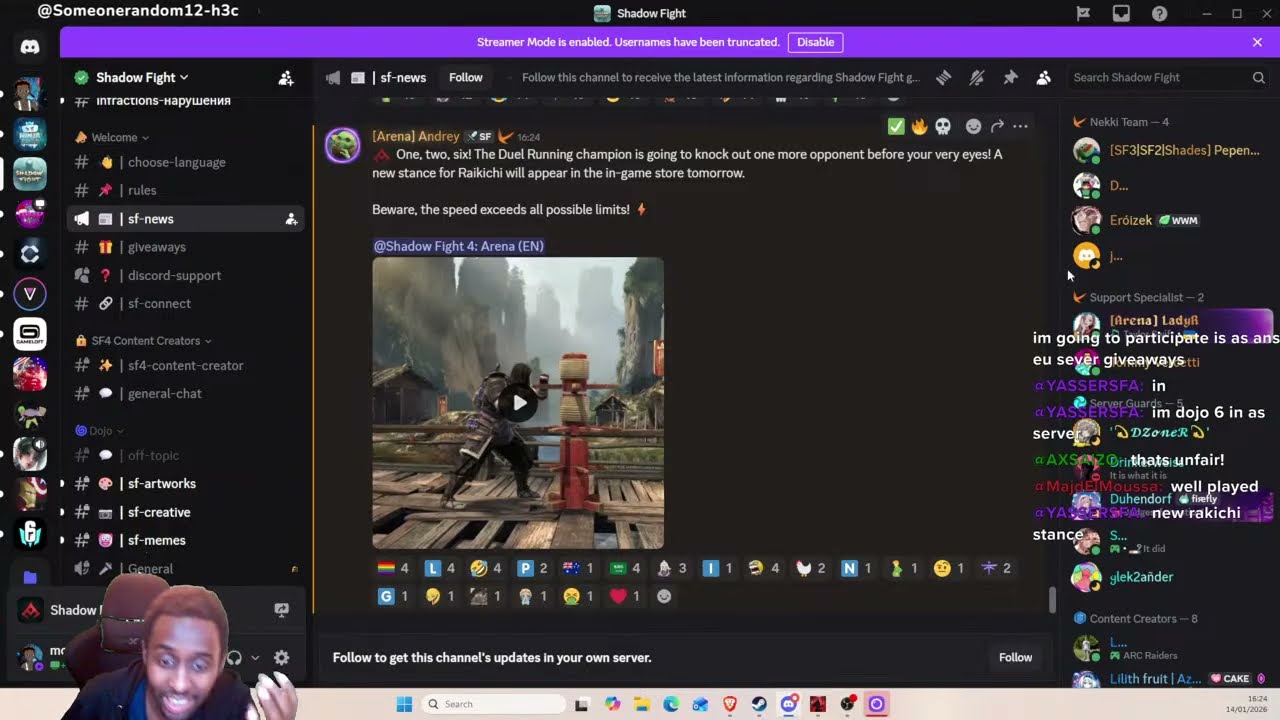Open the flag icon in Discord title bar
Viewport: 1280px width, 720px height.
tap(1083, 13)
